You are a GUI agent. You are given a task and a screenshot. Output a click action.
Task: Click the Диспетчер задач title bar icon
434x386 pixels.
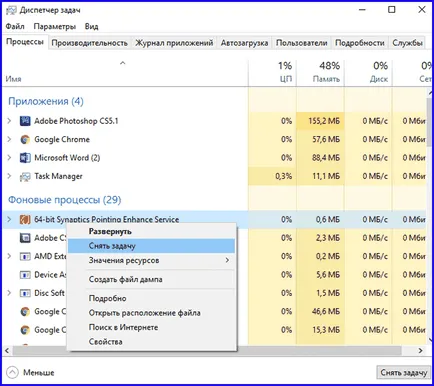11,10
